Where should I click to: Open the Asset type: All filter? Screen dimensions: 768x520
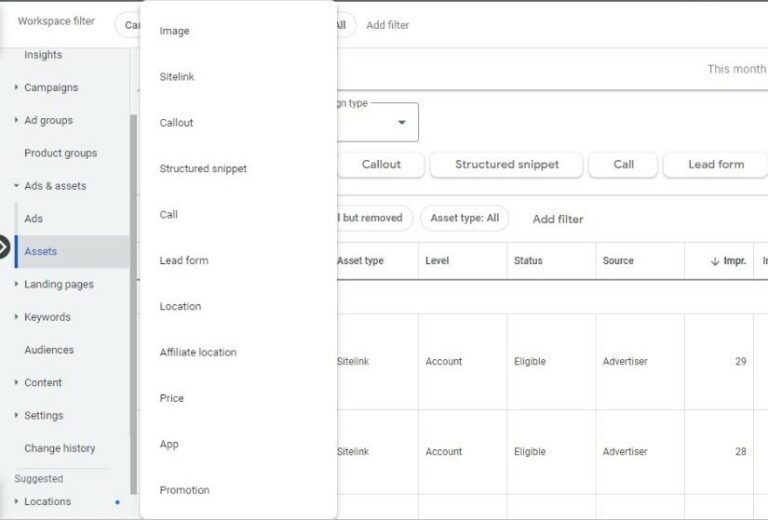464,218
